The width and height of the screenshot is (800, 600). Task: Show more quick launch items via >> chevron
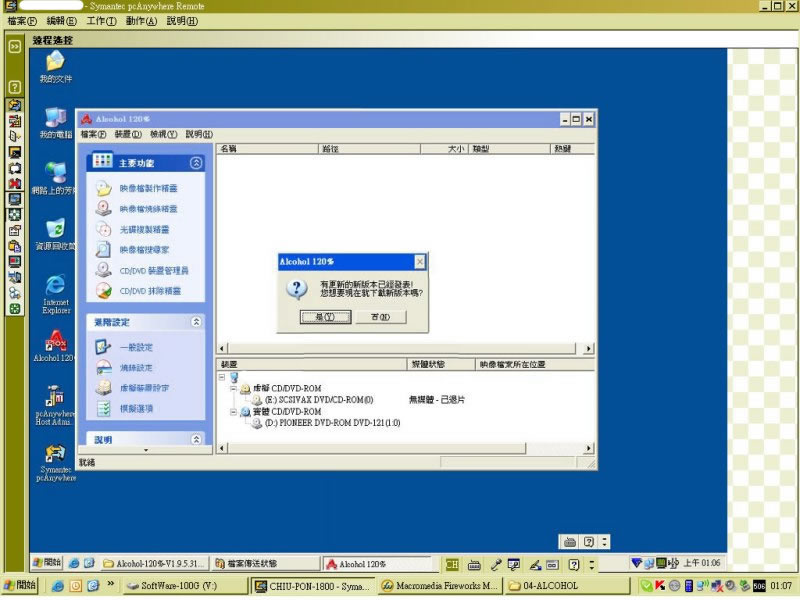click(x=110, y=584)
